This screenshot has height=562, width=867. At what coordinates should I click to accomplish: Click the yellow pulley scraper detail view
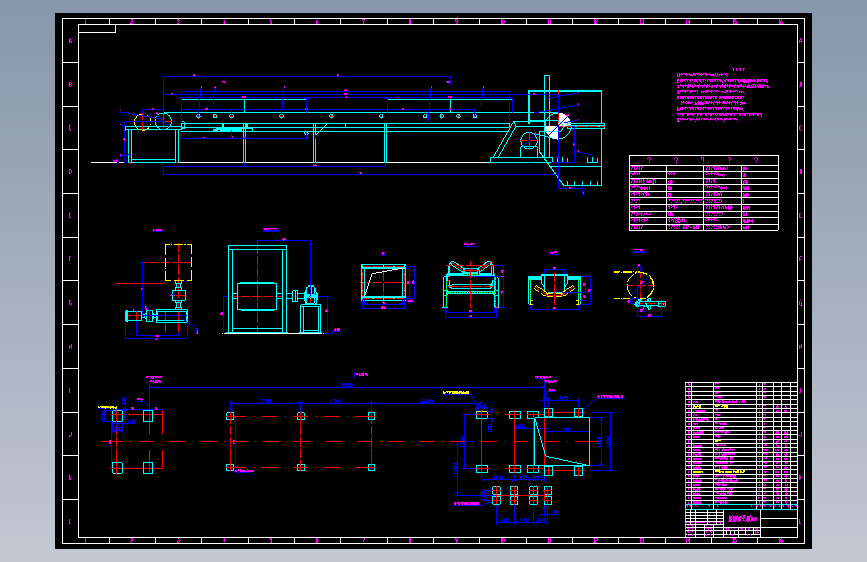[x=641, y=290]
